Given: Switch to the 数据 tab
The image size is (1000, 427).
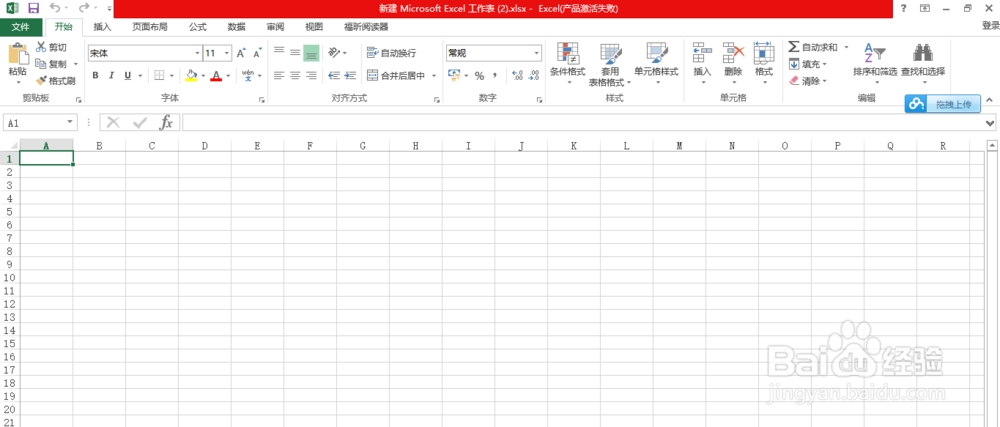Looking at the screenshot, I should click(237, 27).
